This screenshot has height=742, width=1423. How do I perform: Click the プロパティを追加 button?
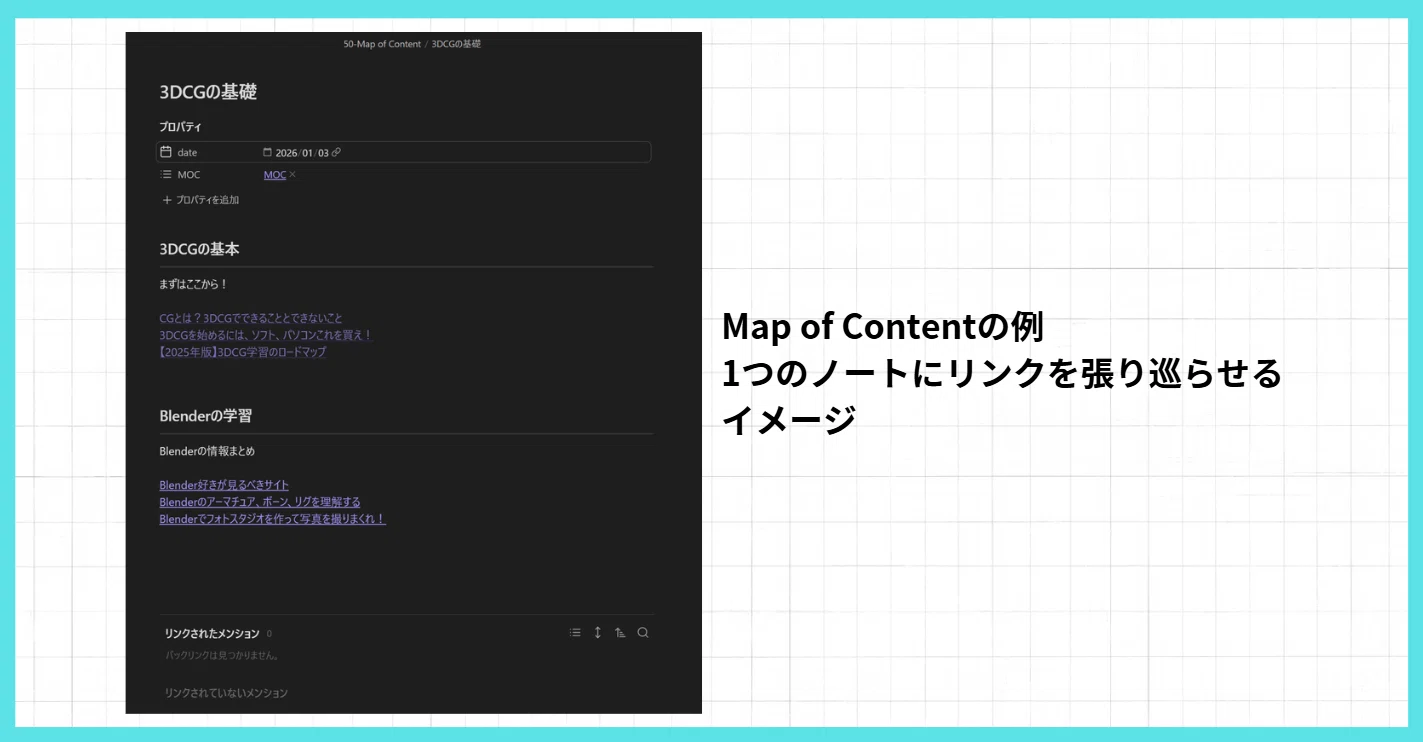coord(200,200)
